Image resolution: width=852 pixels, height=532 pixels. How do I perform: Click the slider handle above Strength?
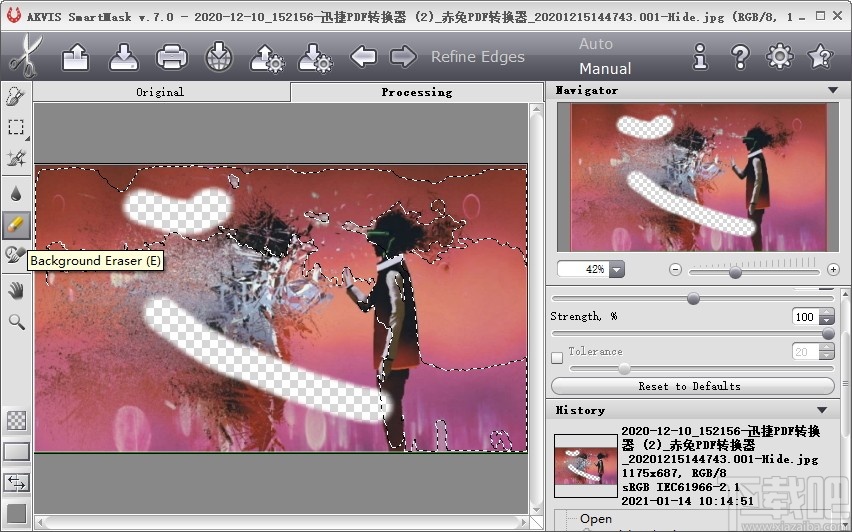click(693, 298)
